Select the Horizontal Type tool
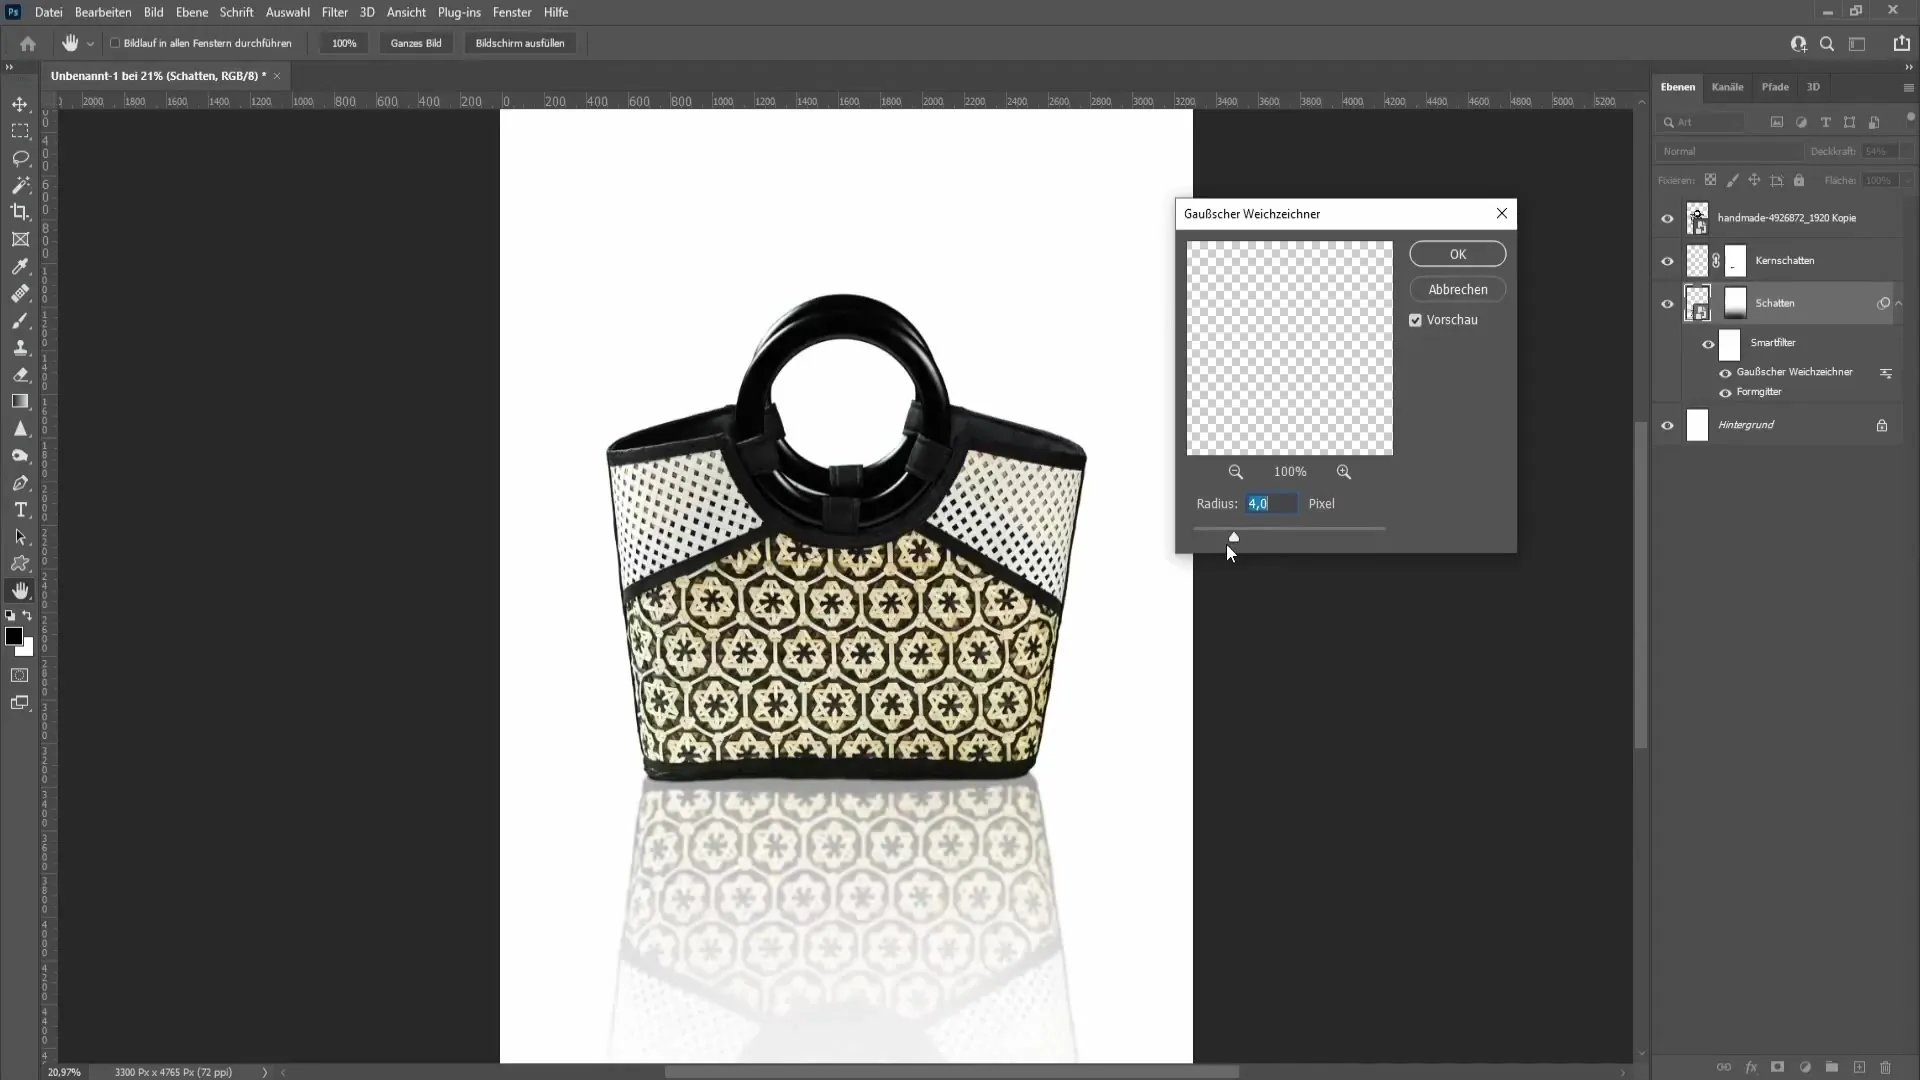Image resolution: width=1920 pixels, height=1080 pixels. click(20, 510)
